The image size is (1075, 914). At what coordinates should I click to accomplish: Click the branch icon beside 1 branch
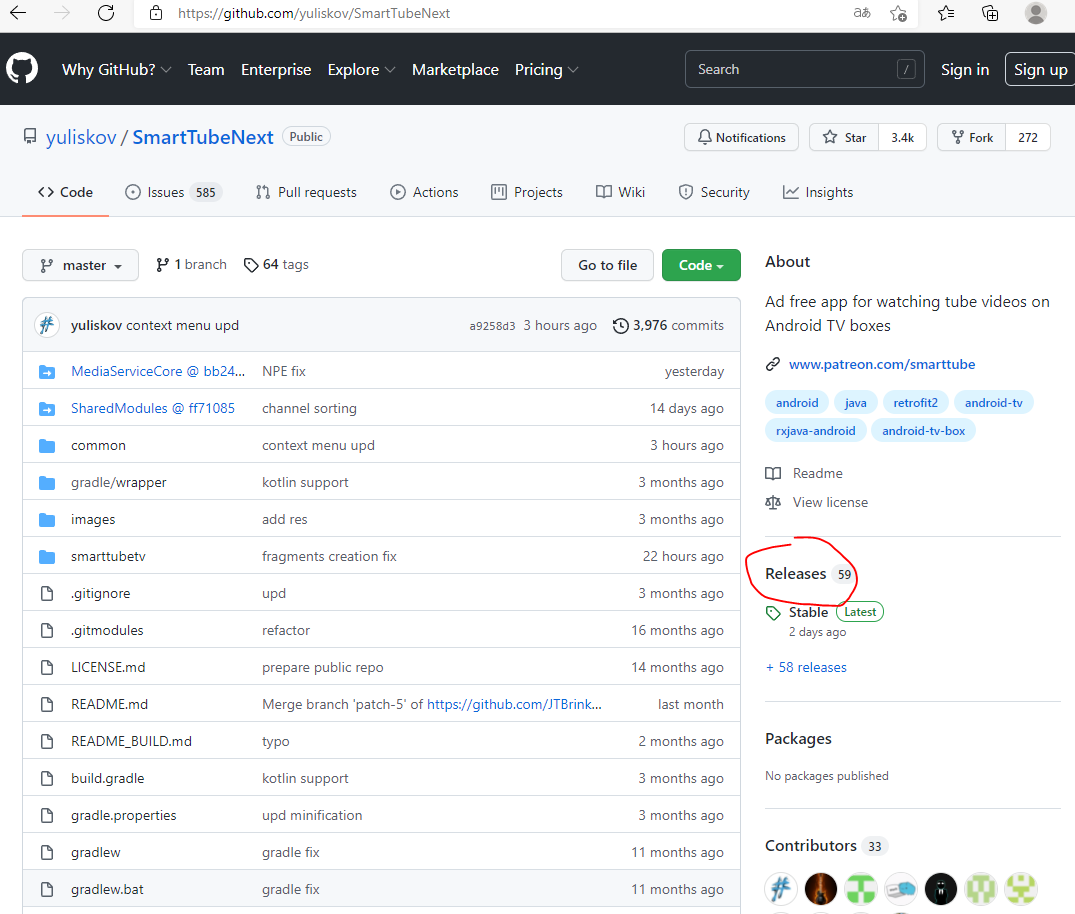point(162,265)
